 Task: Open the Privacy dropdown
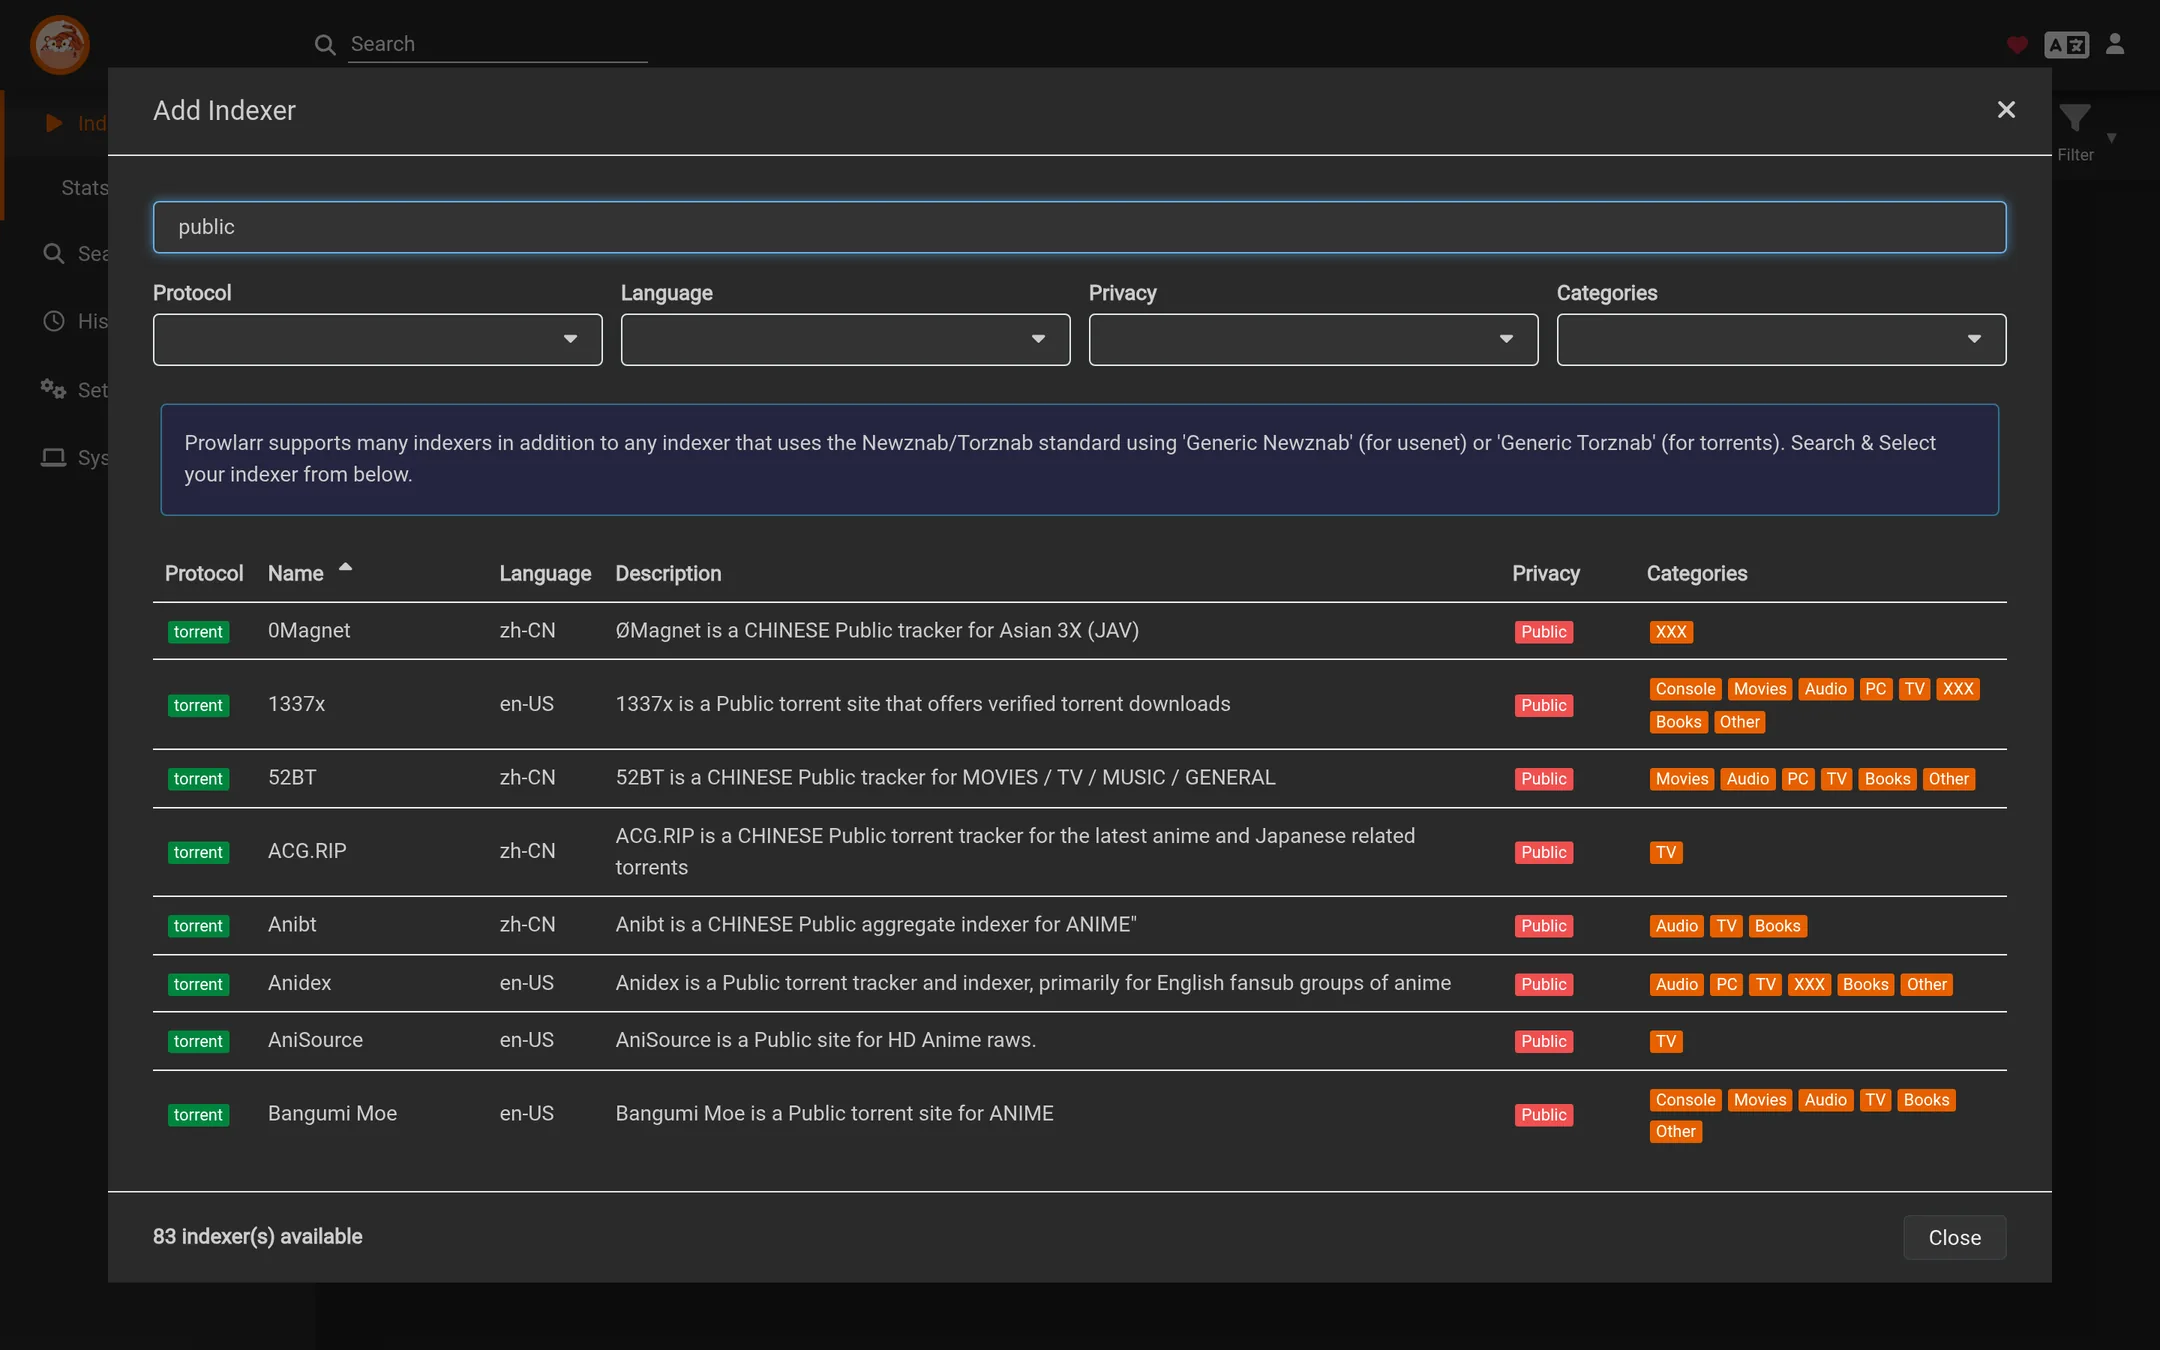[1314, 340]
